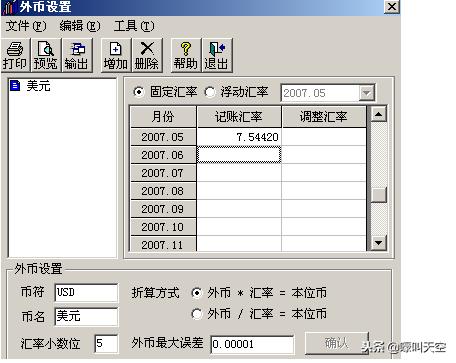The height and width of the screenshot is (363, 456).
Task: Close the 外币设置 window
Action: pyautogui.click(x=392, y=7)
